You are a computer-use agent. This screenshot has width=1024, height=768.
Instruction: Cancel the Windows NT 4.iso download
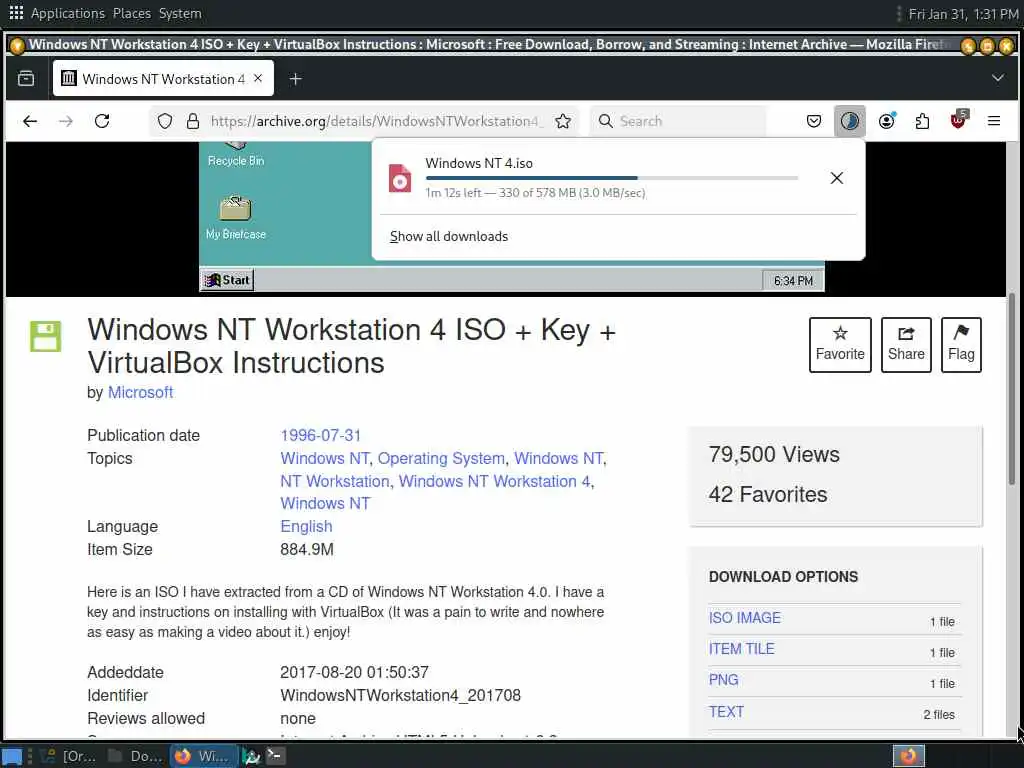[x=837, y=178]
